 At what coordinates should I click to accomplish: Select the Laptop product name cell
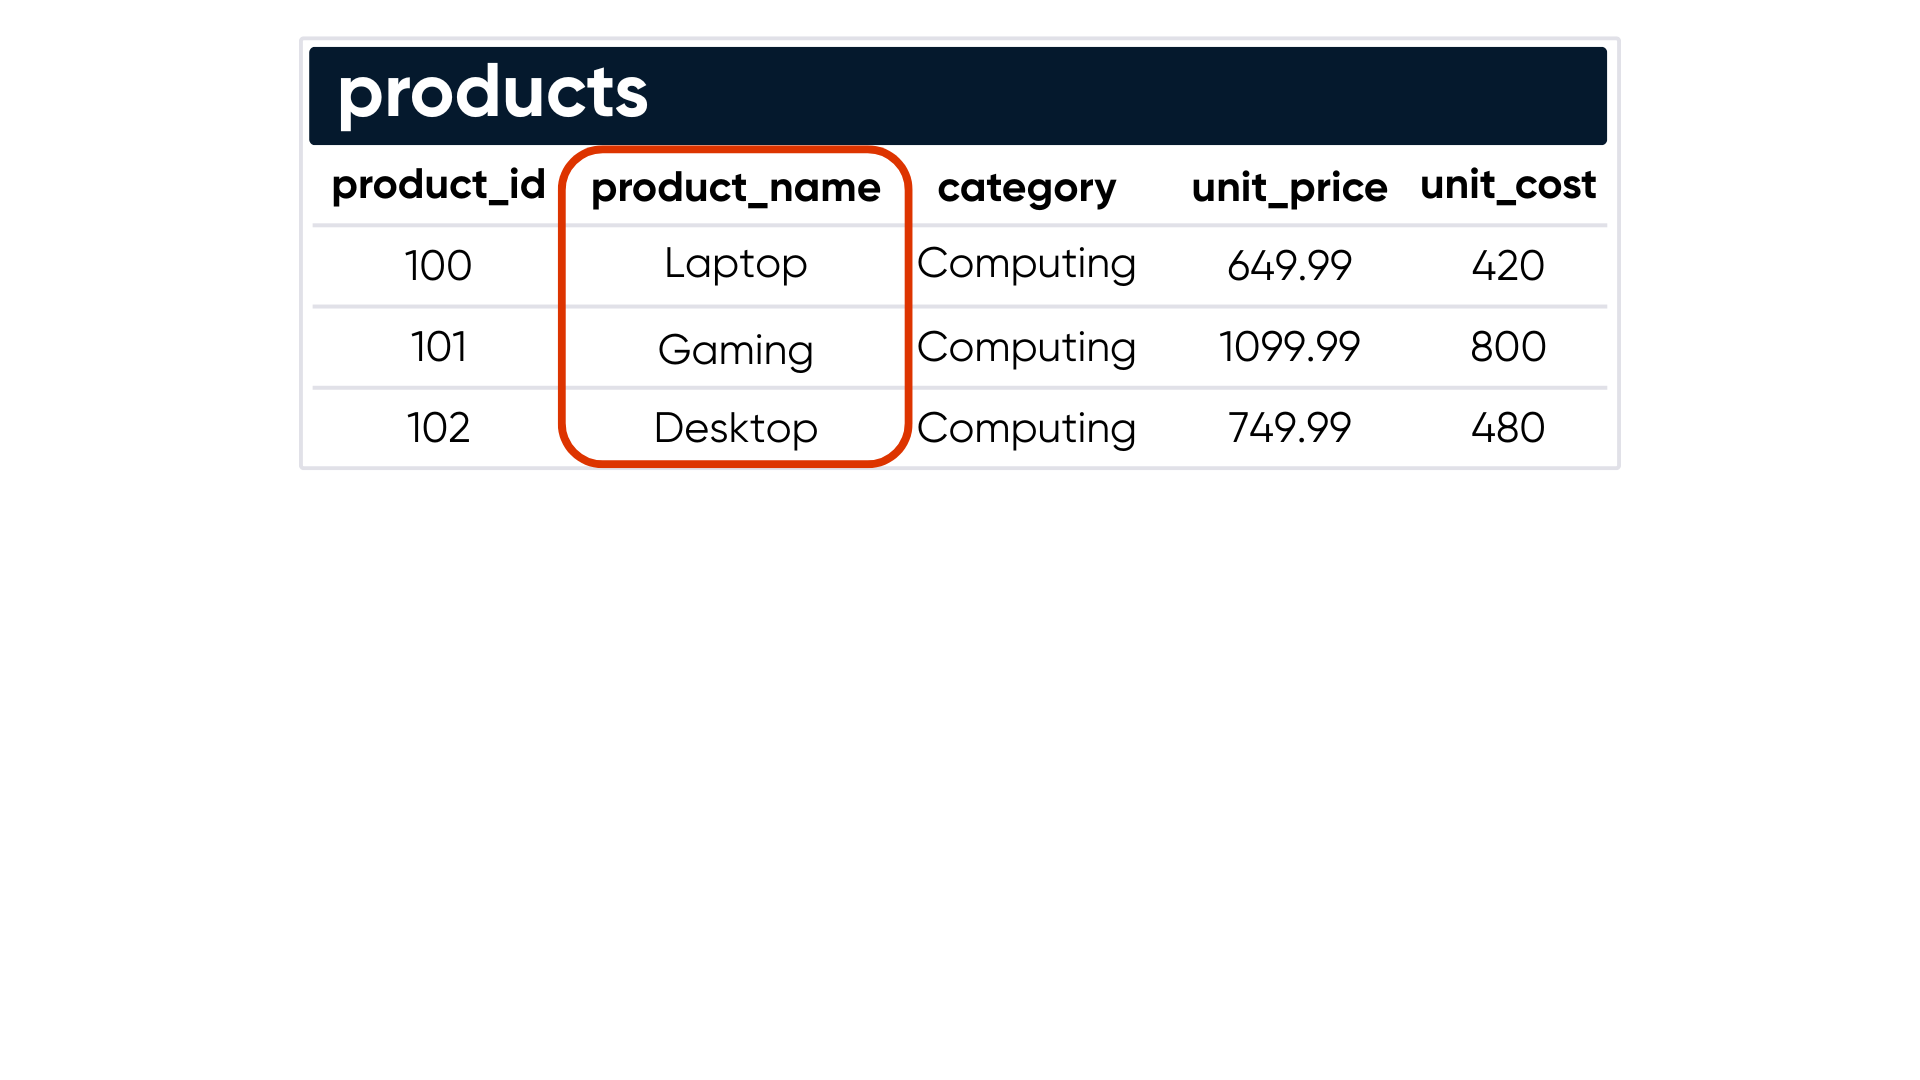tap(735, 264)
